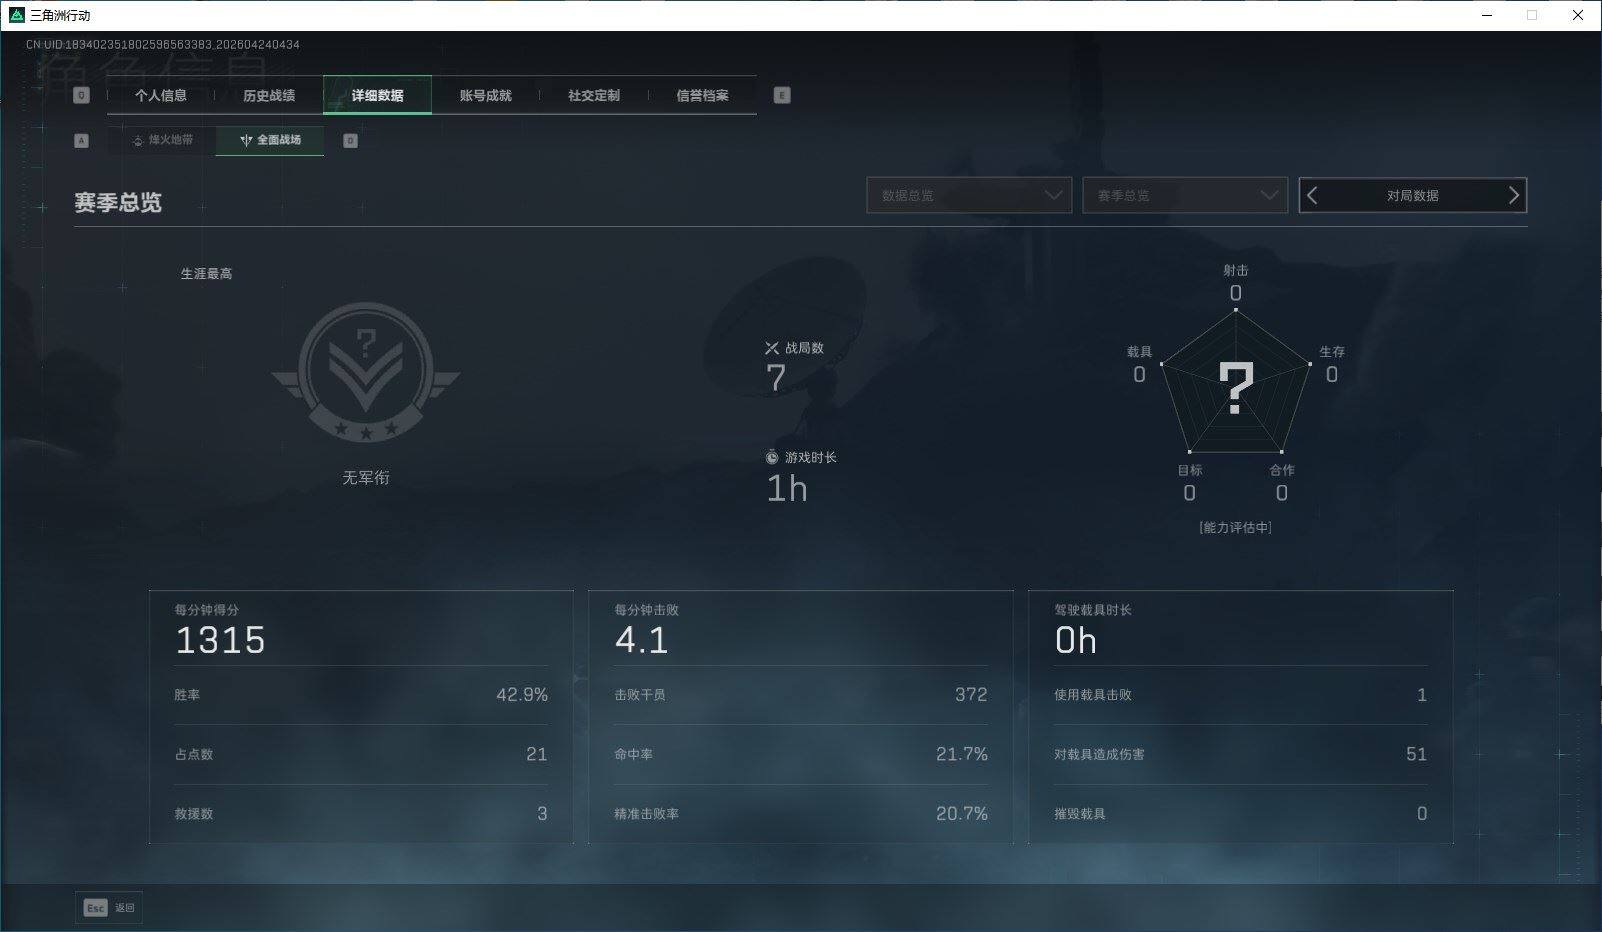Viewport: 1602px width, 932px height.
Task: Click the 战局数 value 7
Action: [776, 378]
